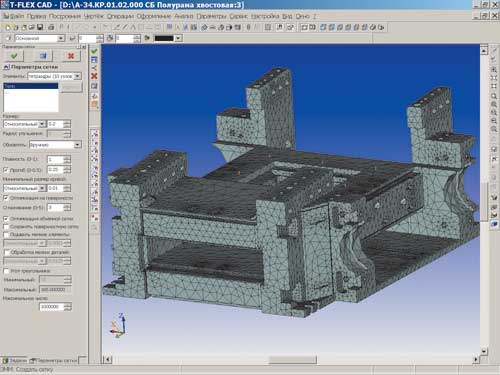Click the viewport's vertical scrollbar up arrow
The width and height of the screenshot is (500, 375).
484,50
